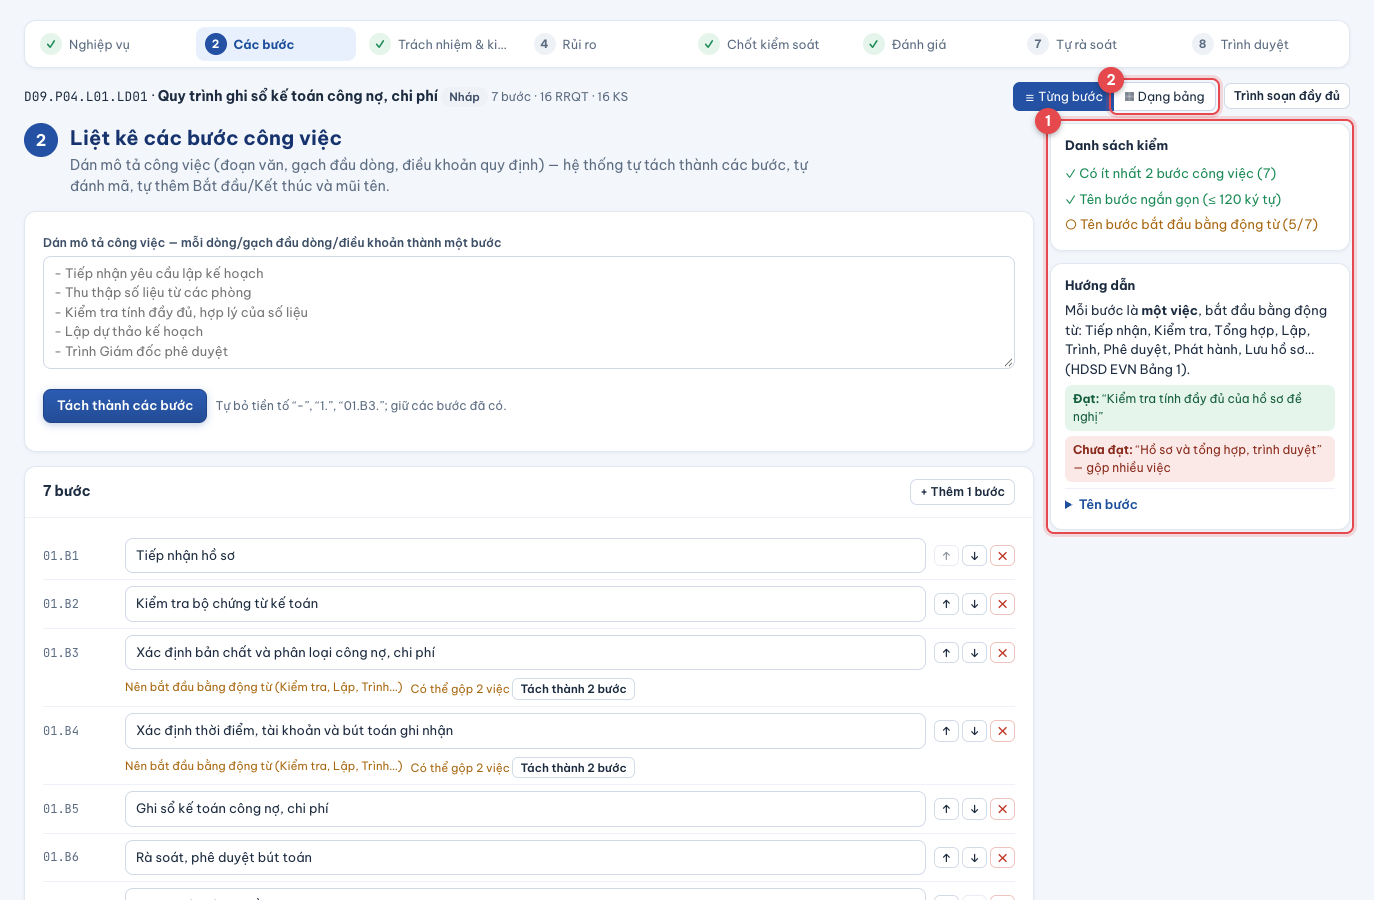The height and width of the screenshot is (900, 1374).
Task: Delete step 01.B6 with red X
Action: point(1002,858)
